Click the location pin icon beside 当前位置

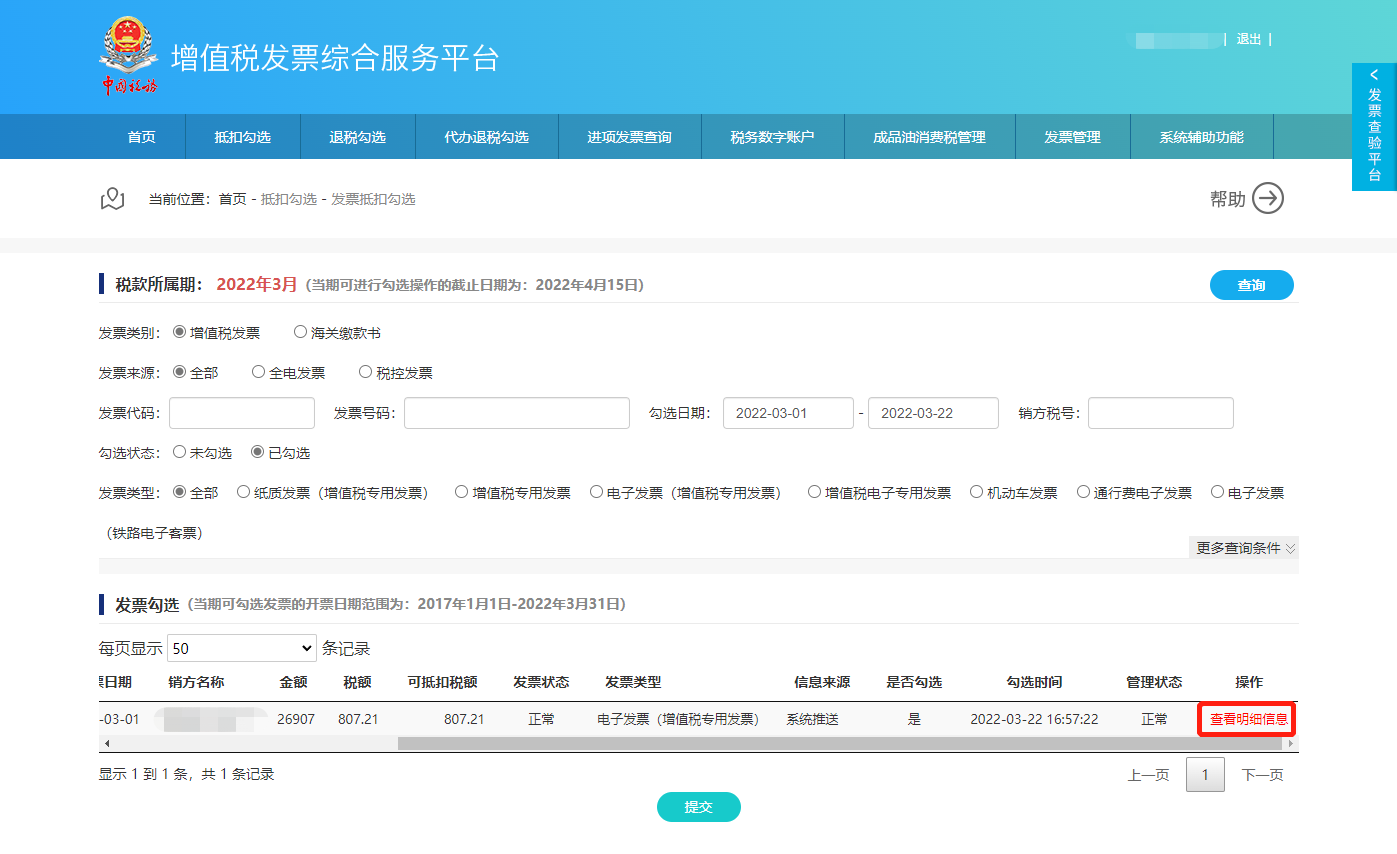(x=113, y=199)
